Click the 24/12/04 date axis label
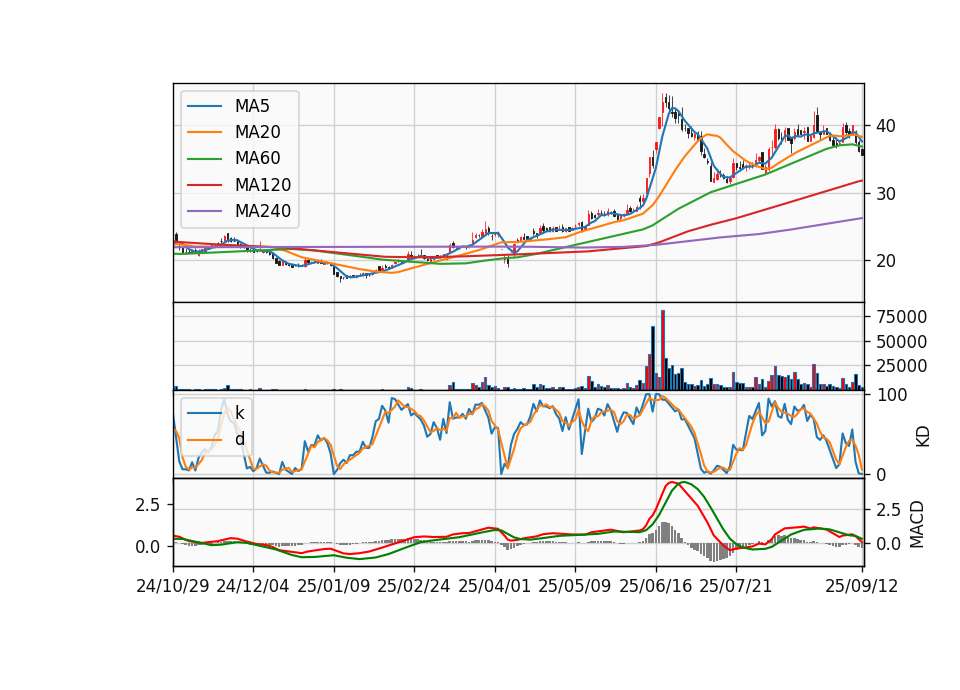 pos(253,586)
